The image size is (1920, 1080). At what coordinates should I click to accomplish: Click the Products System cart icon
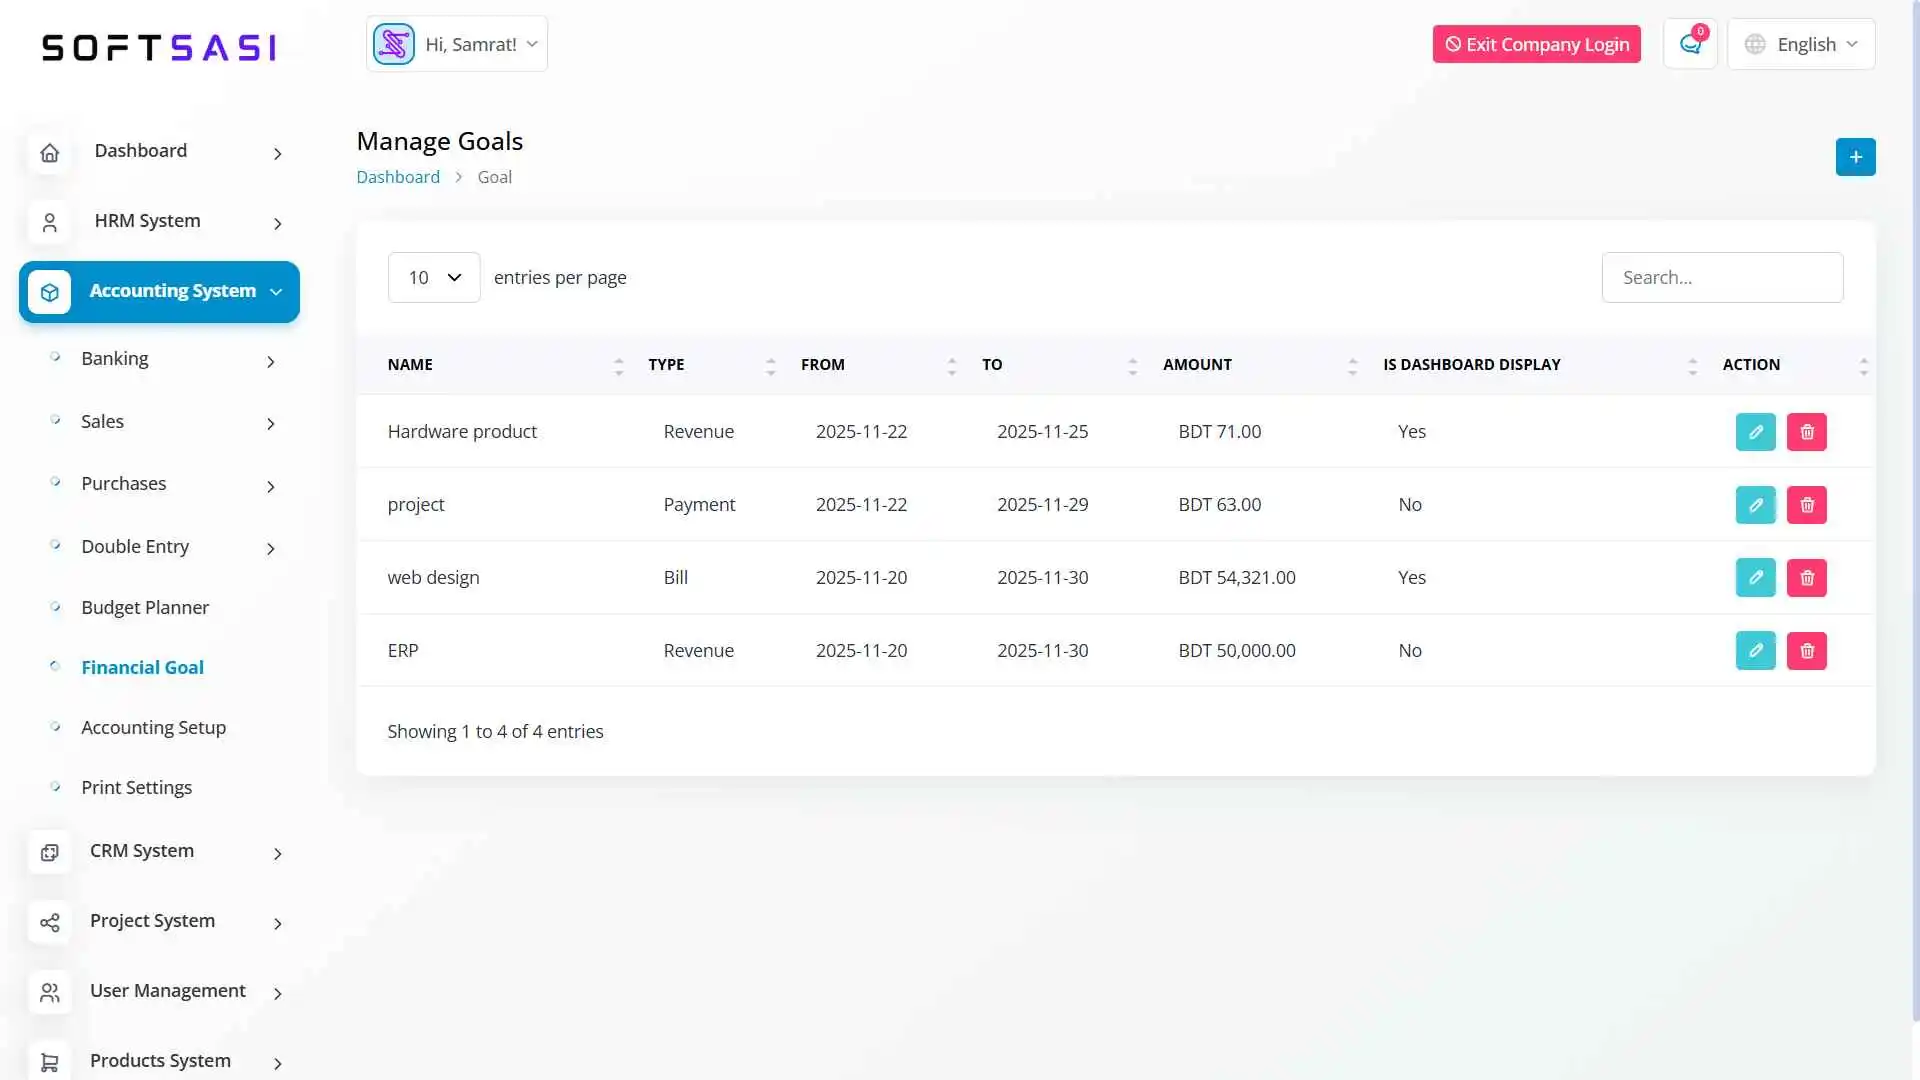point(49,1062)
